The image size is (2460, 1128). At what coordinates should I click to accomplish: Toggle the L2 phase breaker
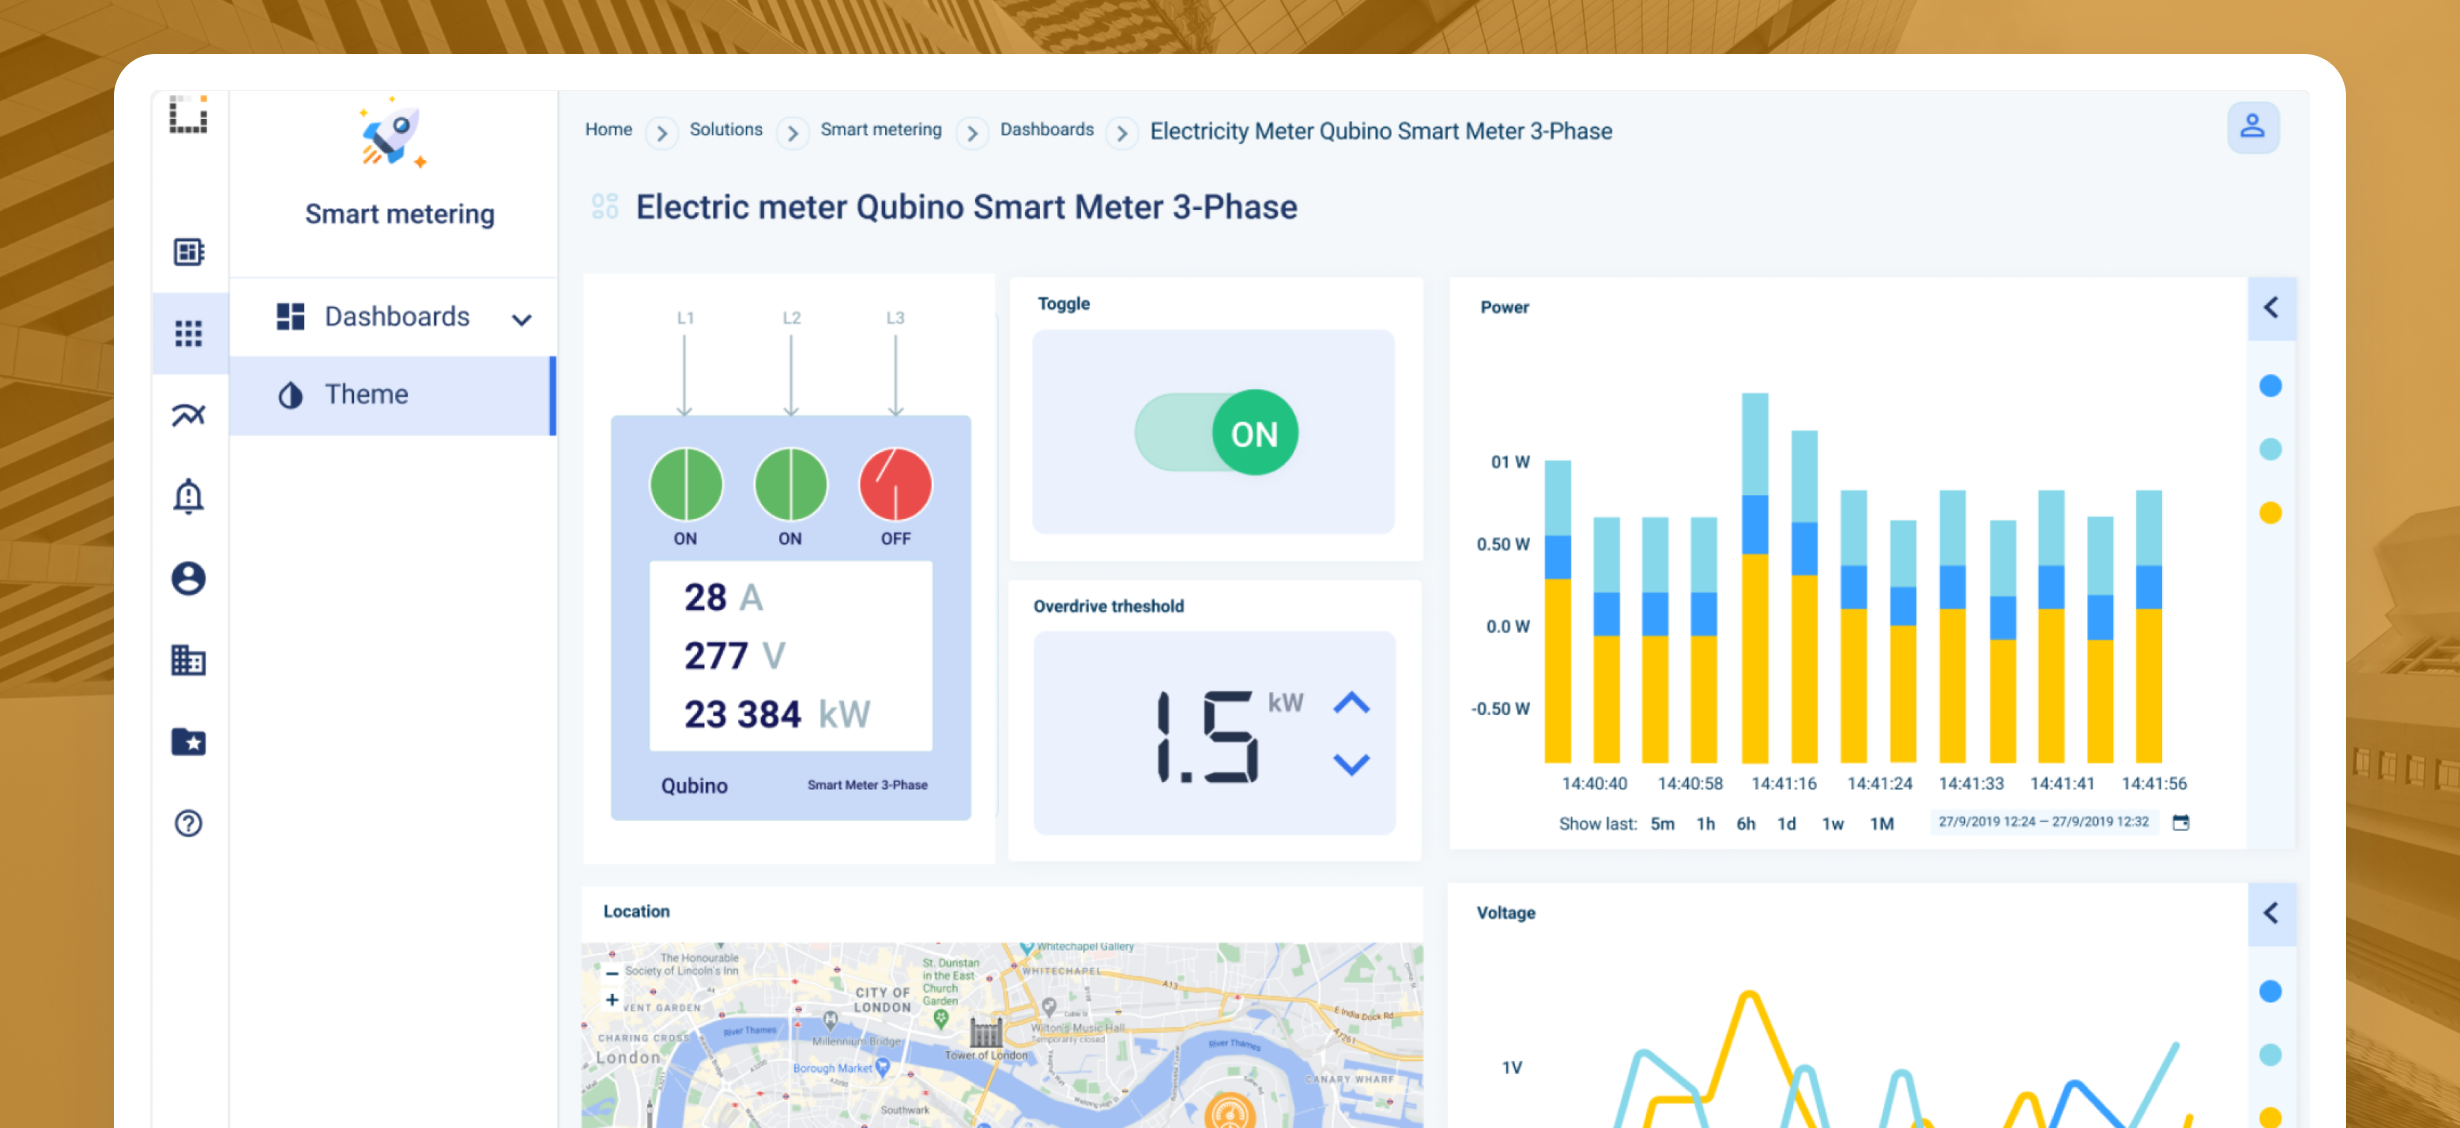pos(791,484)
